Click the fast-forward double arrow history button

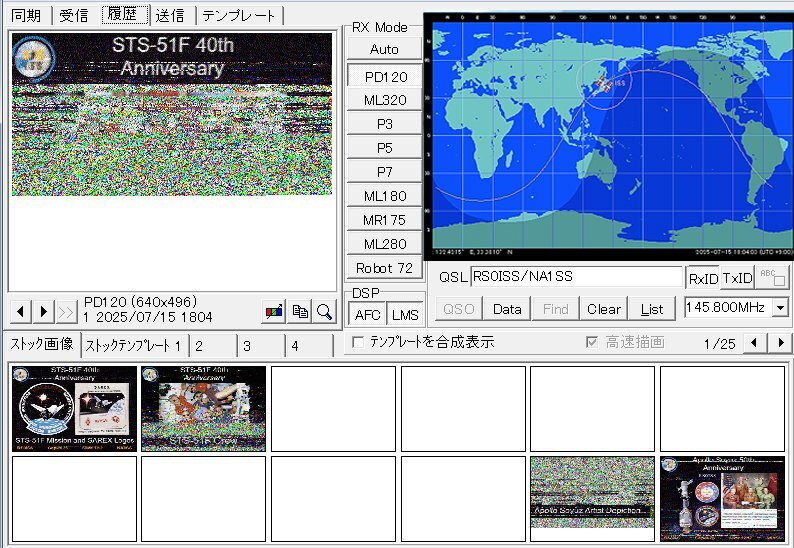tap(66, 312)
